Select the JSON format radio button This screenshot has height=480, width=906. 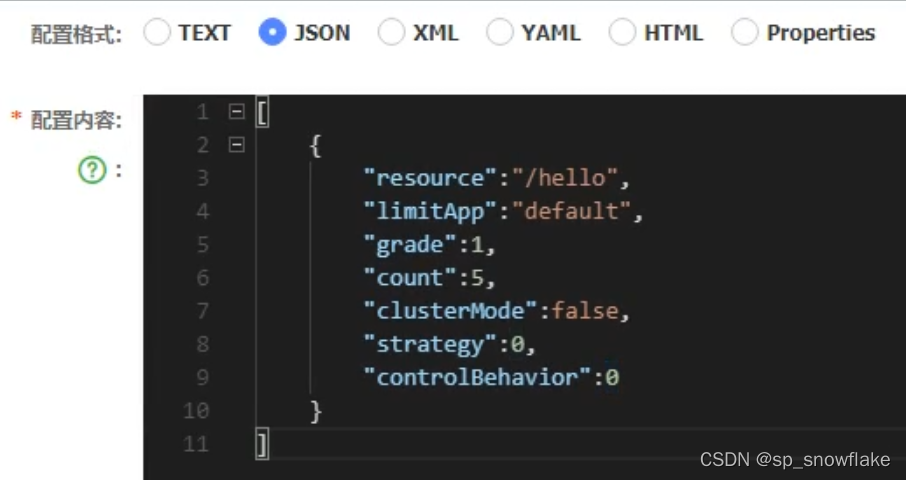tap(272, 32)
